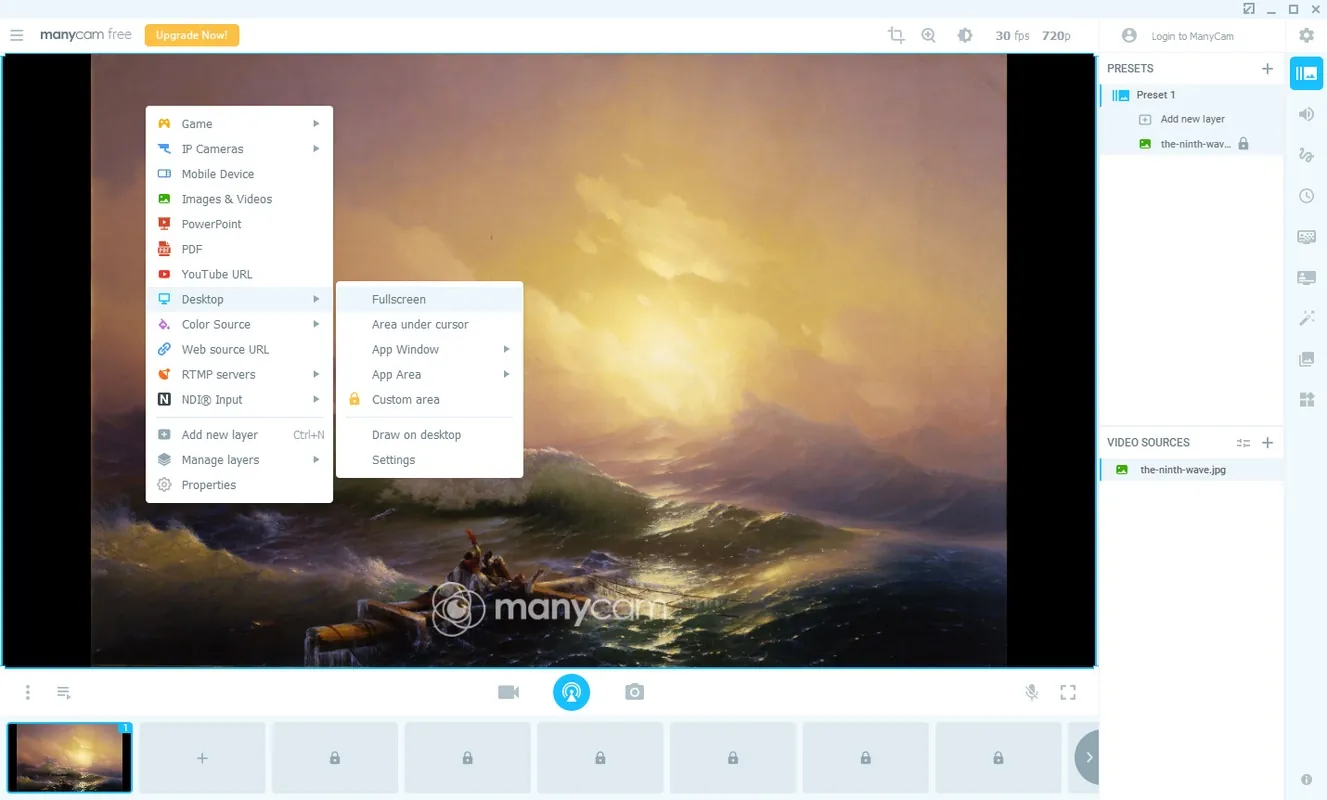
Task: Click Login to ManyCam link
Action: click(1192, 36)
